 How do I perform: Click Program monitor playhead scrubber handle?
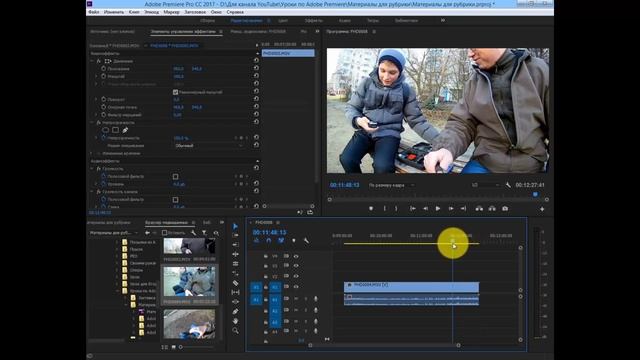[536, 195]
